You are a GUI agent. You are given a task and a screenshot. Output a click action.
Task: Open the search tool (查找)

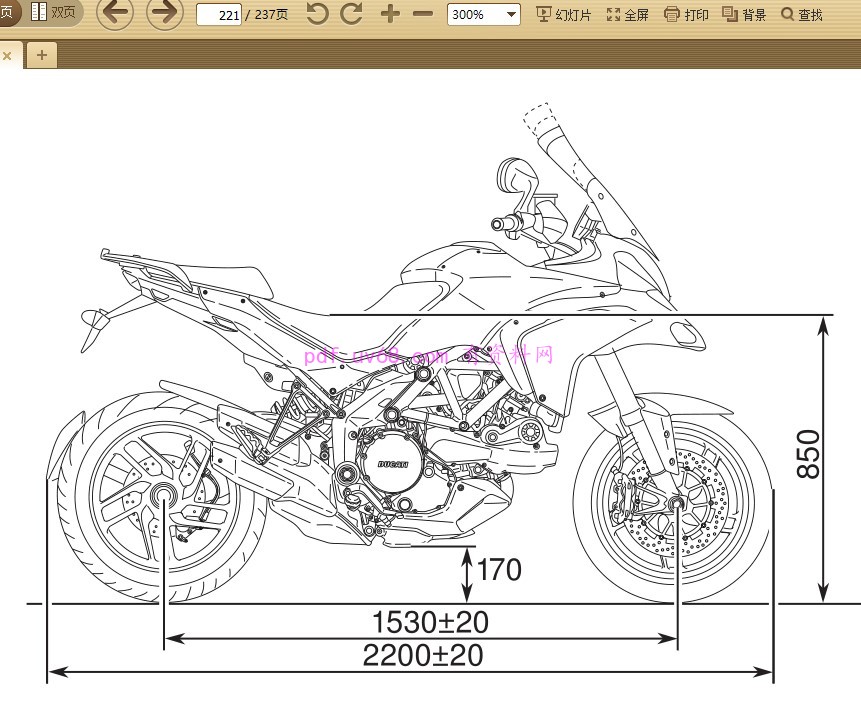(802, 15)
